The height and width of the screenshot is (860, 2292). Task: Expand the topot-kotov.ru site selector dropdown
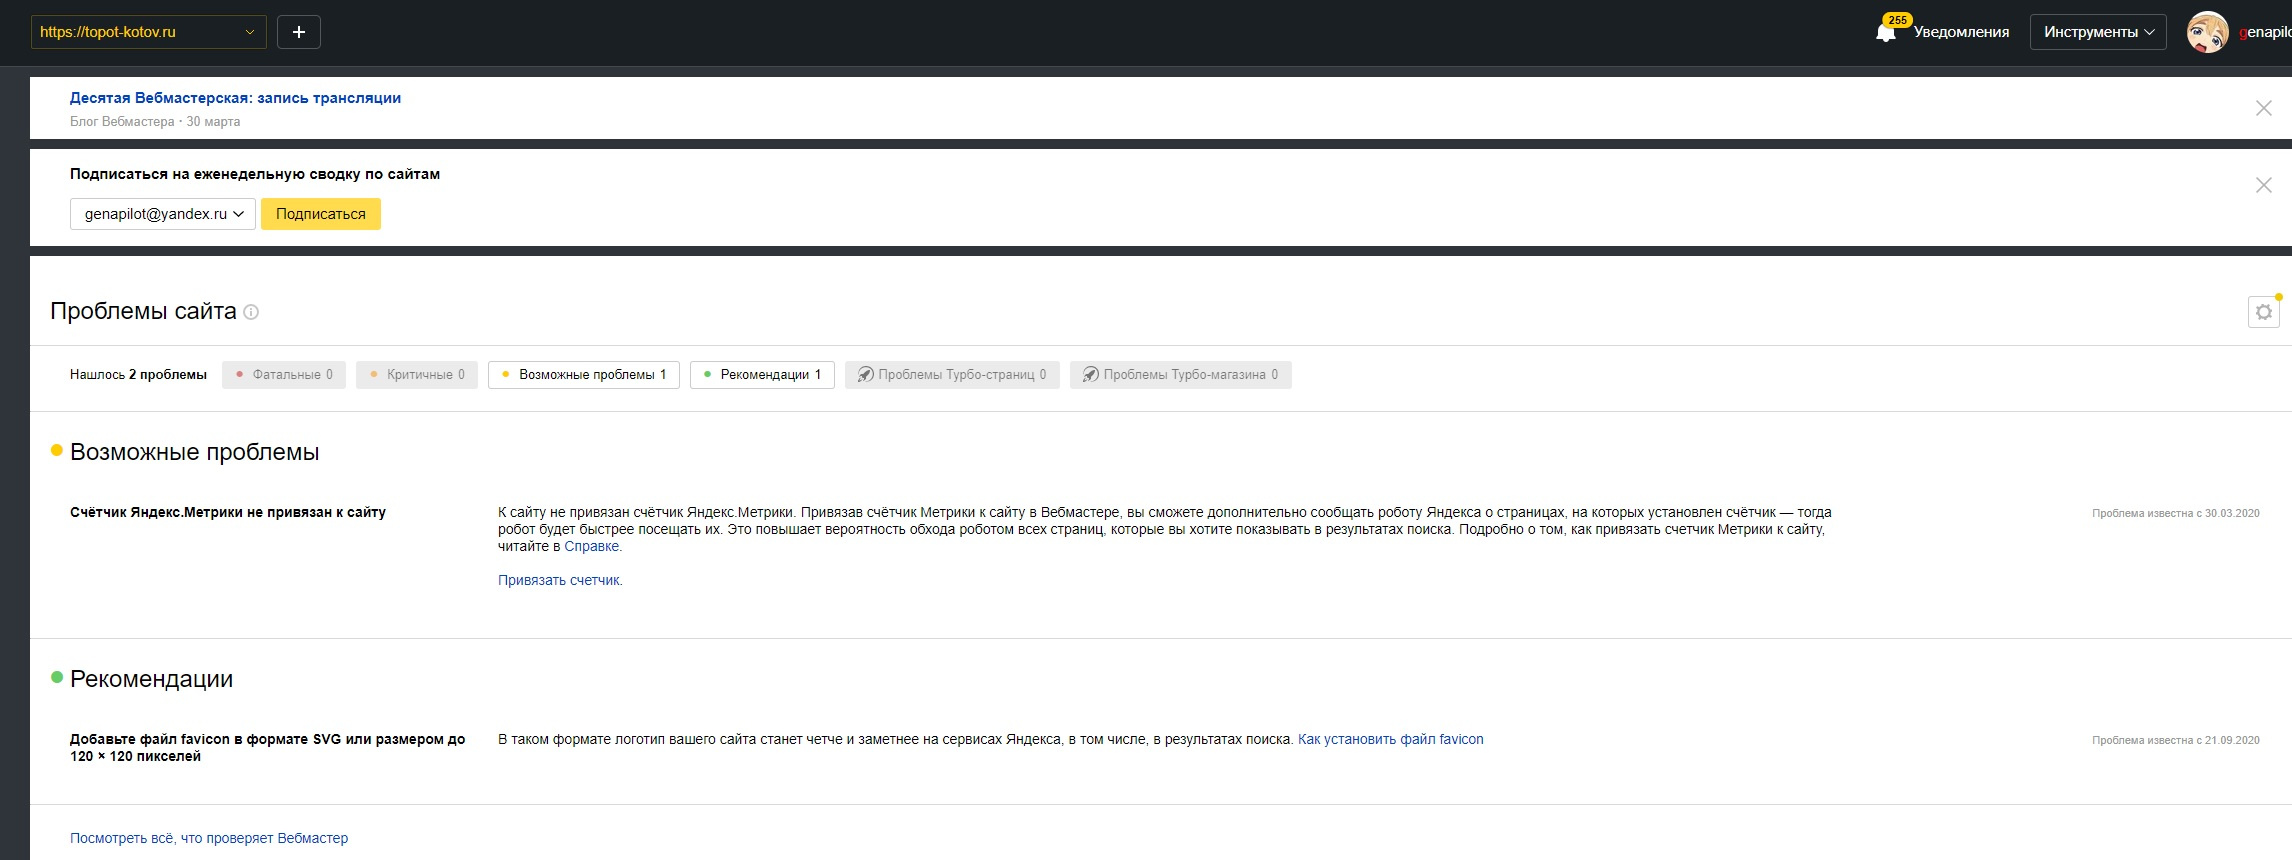[149, 32]
